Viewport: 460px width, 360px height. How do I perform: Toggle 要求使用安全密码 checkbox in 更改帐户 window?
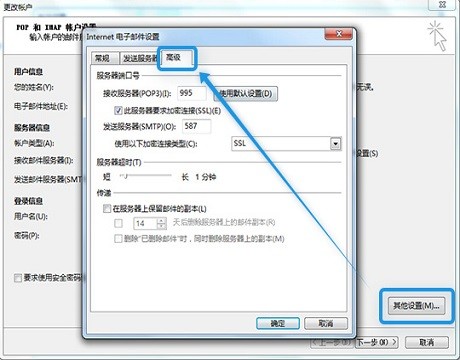[x=18, y=277]
